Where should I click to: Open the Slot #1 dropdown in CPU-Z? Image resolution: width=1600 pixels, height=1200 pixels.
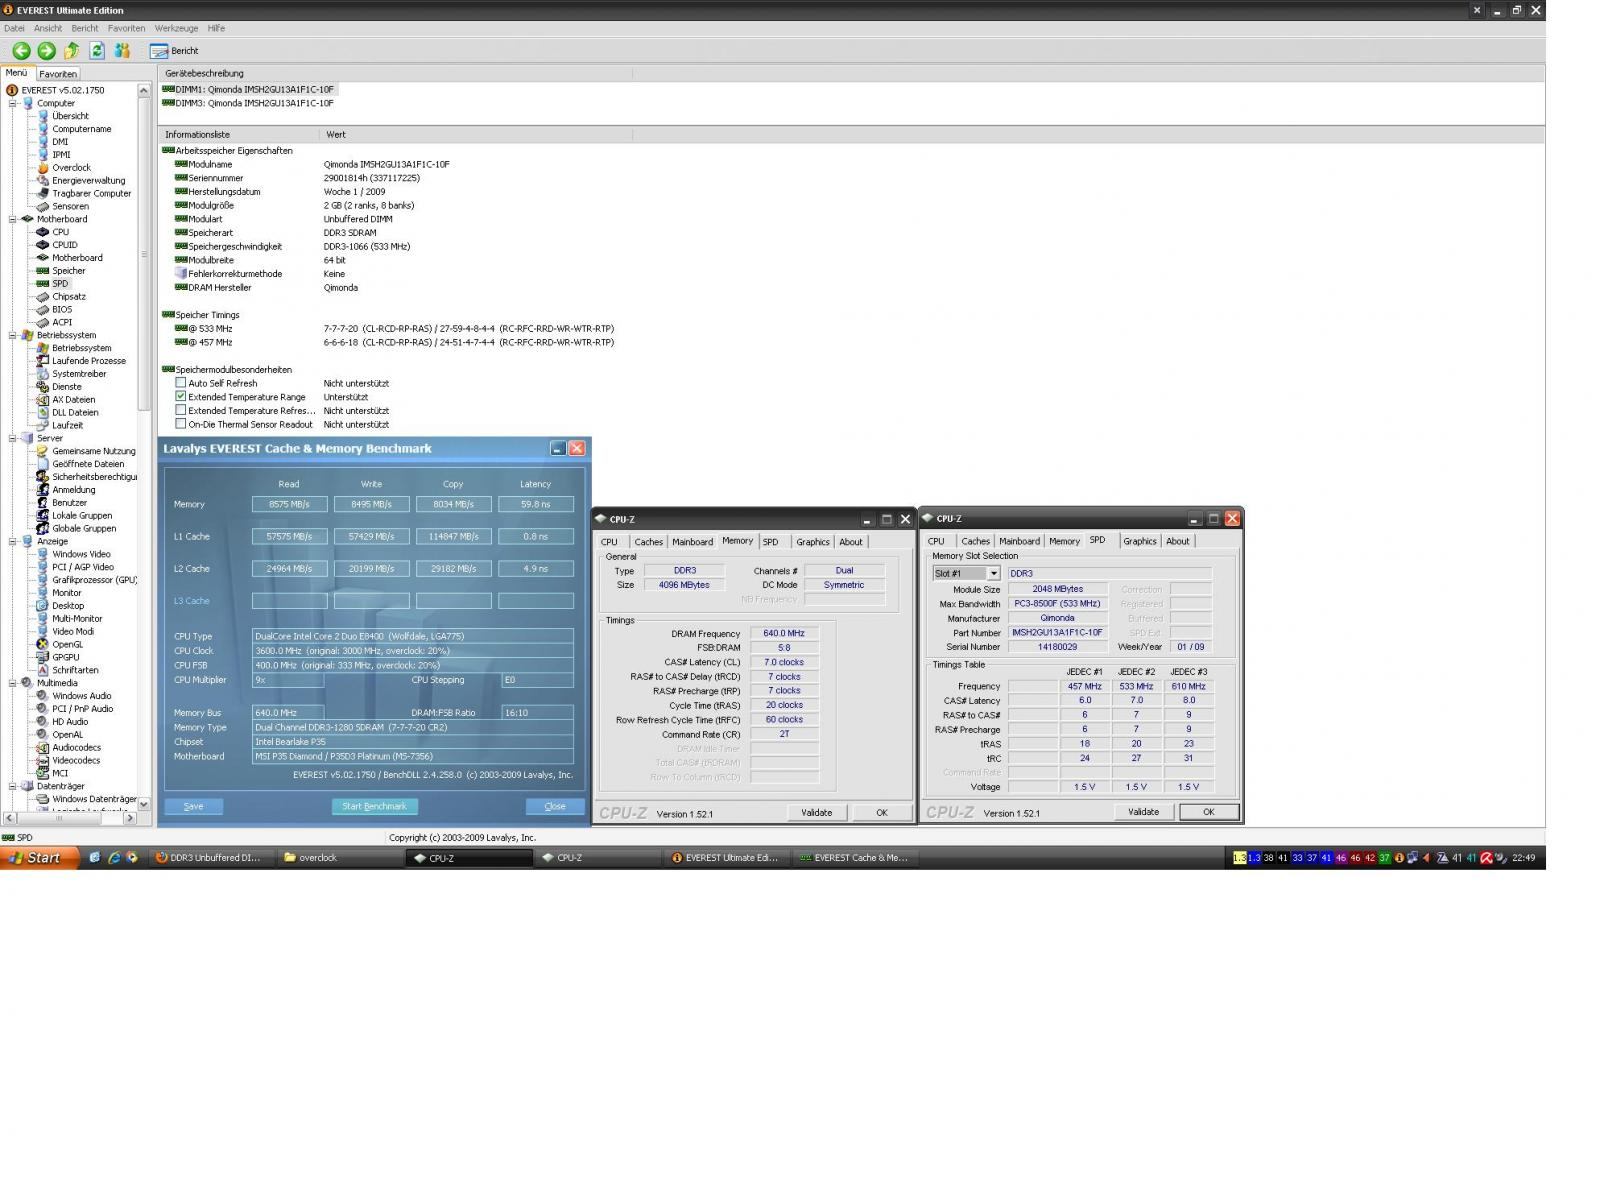coord(993,574)
